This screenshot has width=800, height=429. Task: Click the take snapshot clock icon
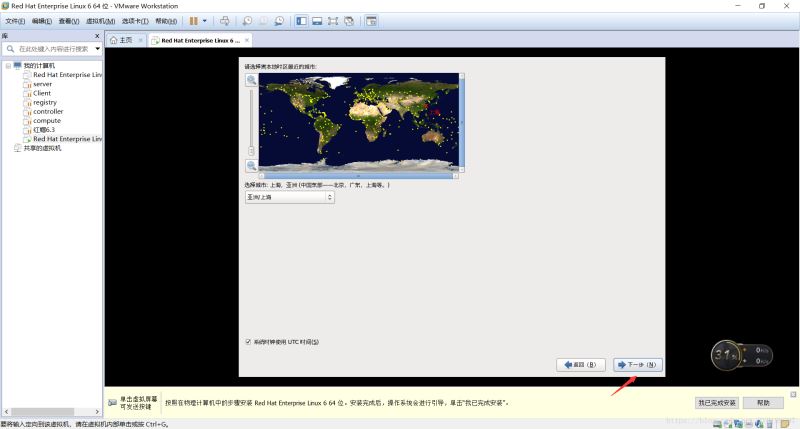pyautogui.click(x=246, y=20)
